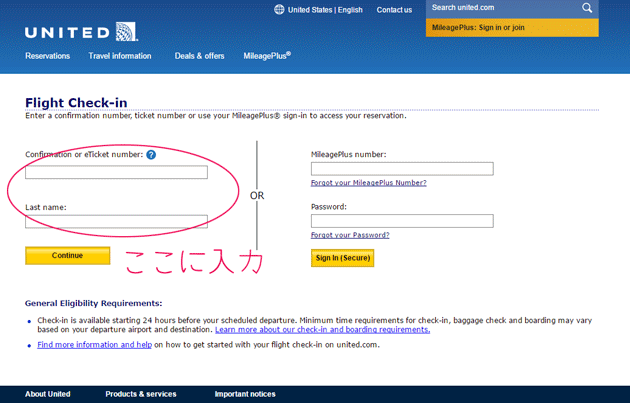Open Find more information and help link
This screenshot has width=630, height=403.
pyautogui.click(x=94, y=345)
